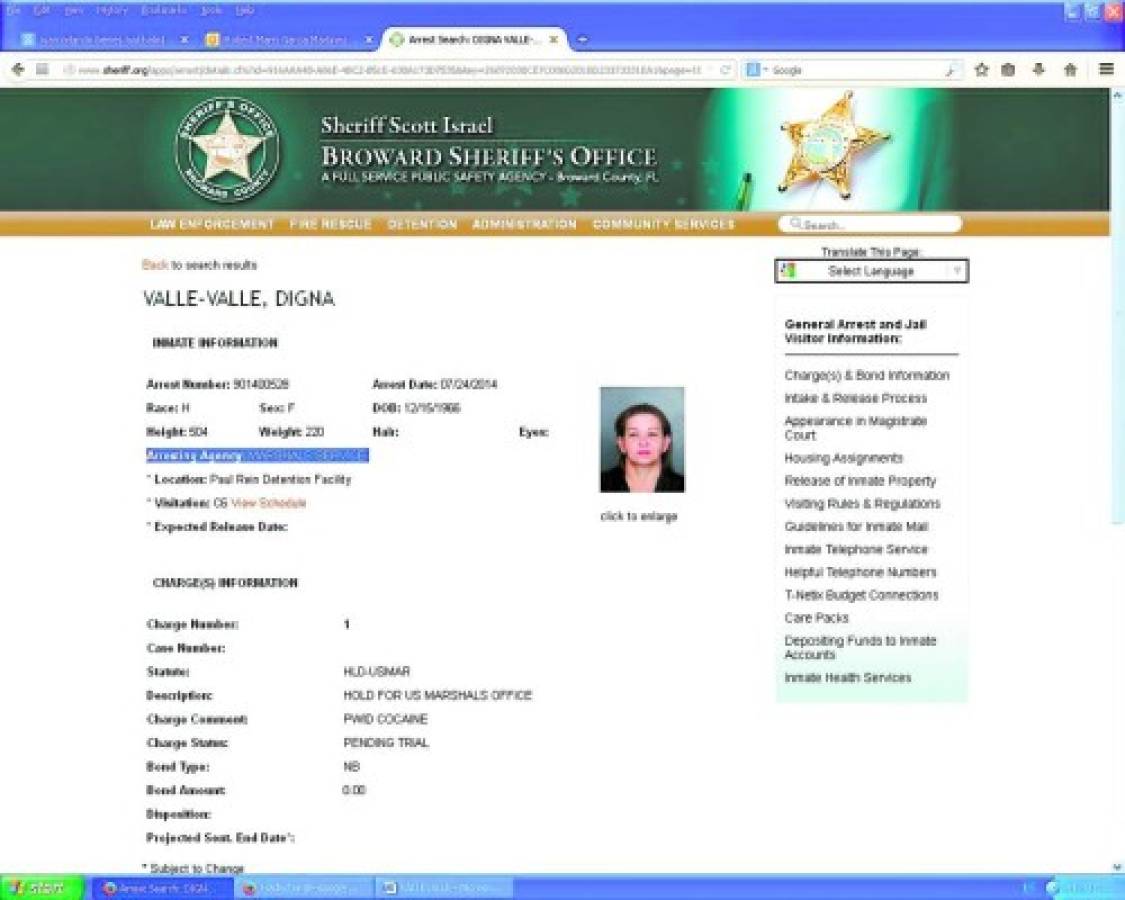Open the downloads arrow icon
Image resolution: width=1125 pixels, height=900 pixels.
pos(1039,70)
